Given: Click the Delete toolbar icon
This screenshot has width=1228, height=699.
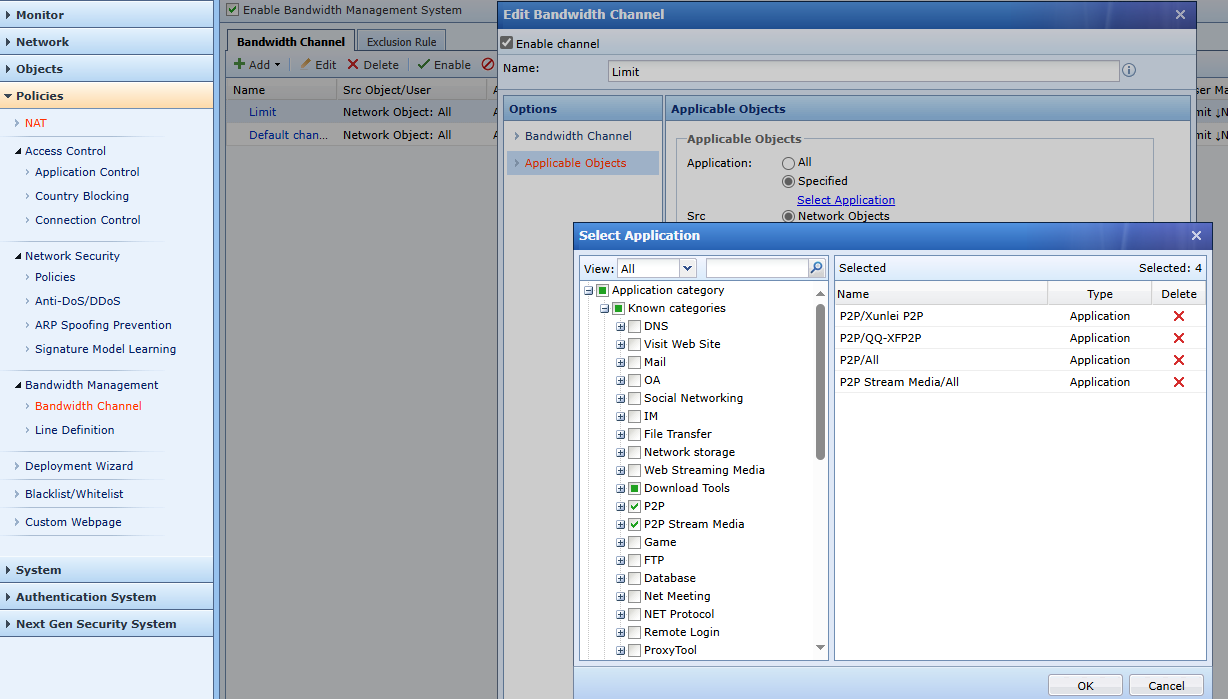Looking at the screenshot, I should tap(353, 64).
